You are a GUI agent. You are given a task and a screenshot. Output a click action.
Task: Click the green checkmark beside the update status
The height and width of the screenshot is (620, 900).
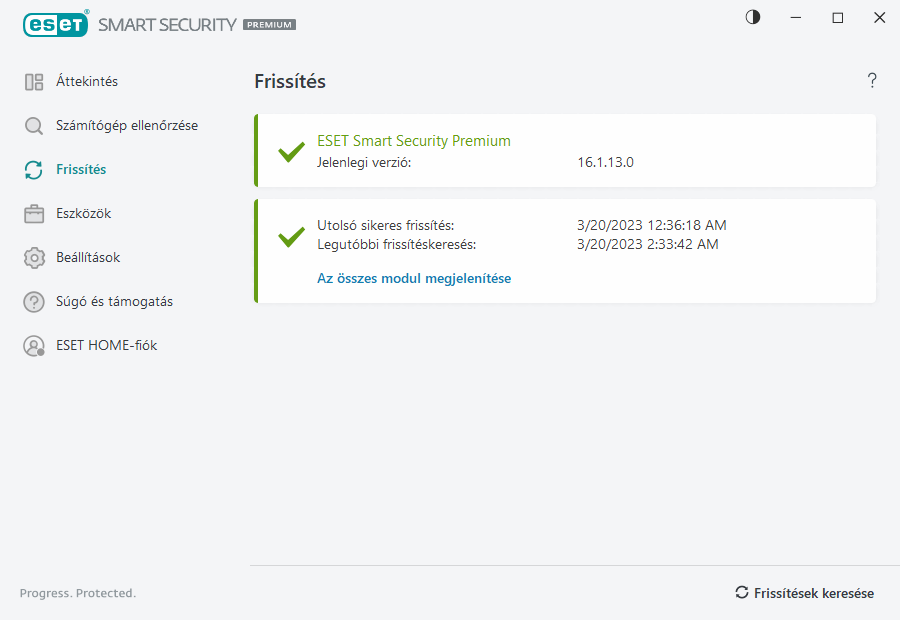[291, 237]
